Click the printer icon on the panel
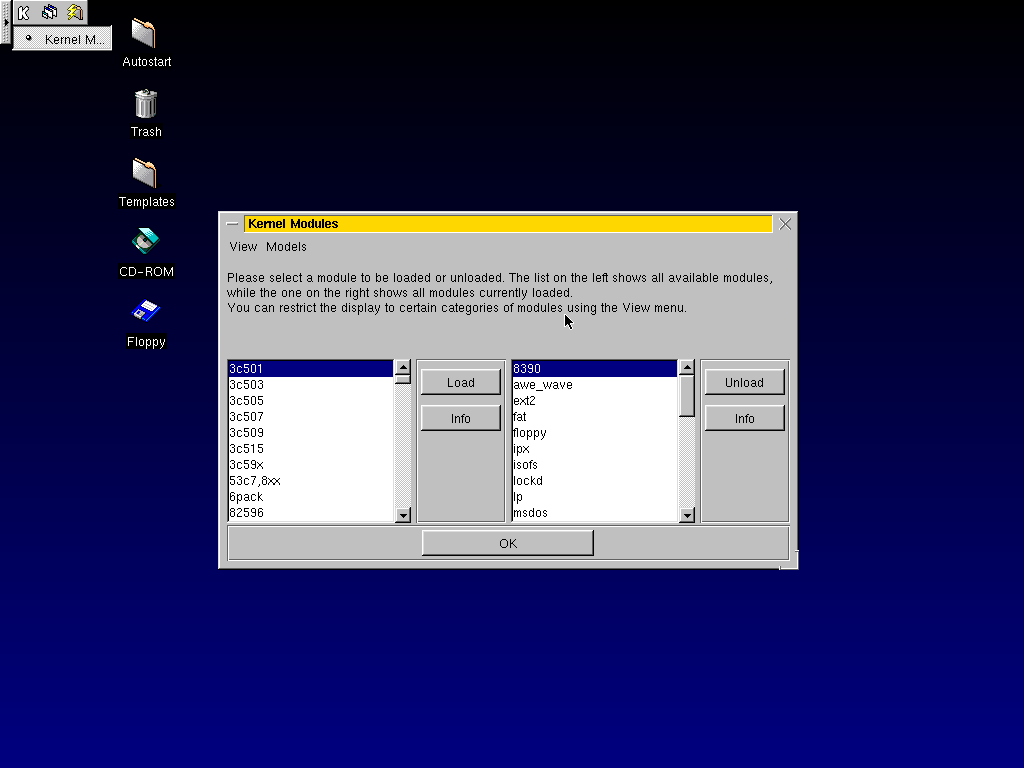Image resolution: width=1024 pixels, height=768 pixels. [x=48, y=12]
